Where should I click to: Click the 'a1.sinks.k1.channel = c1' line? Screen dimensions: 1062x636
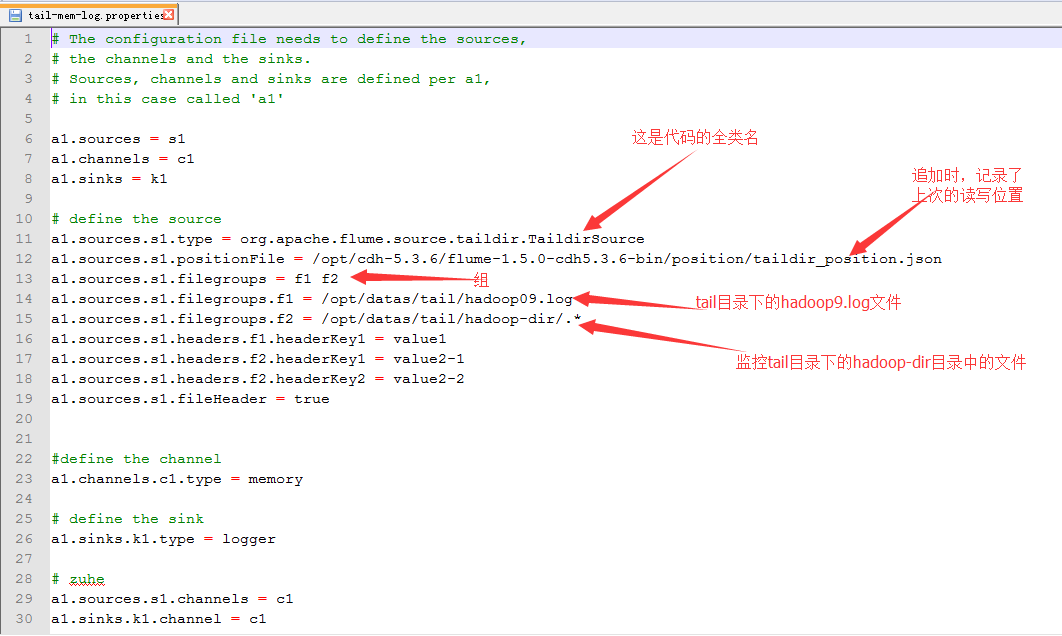[x=158, y=619]
